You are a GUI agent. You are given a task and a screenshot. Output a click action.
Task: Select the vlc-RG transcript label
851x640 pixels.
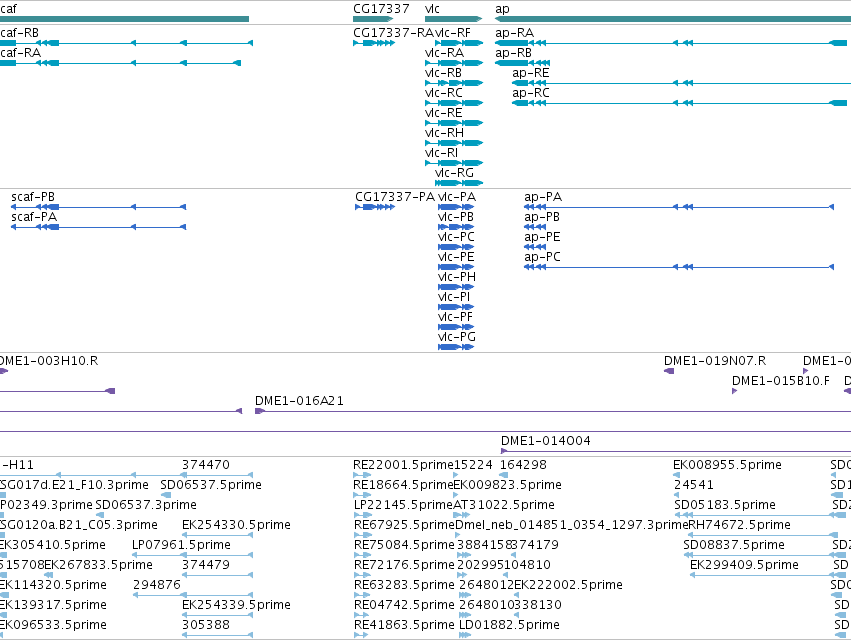click(x=454, y=173)
